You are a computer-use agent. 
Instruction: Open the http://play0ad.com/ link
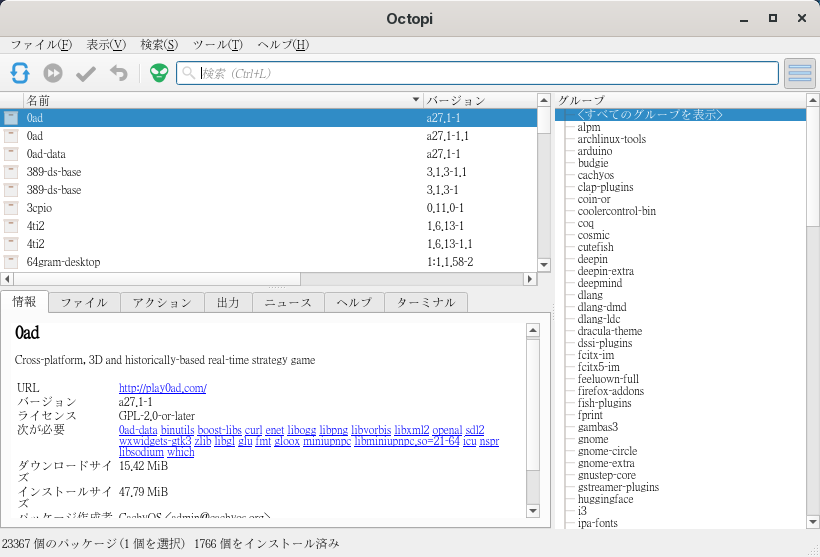click(x=163, y=388)
